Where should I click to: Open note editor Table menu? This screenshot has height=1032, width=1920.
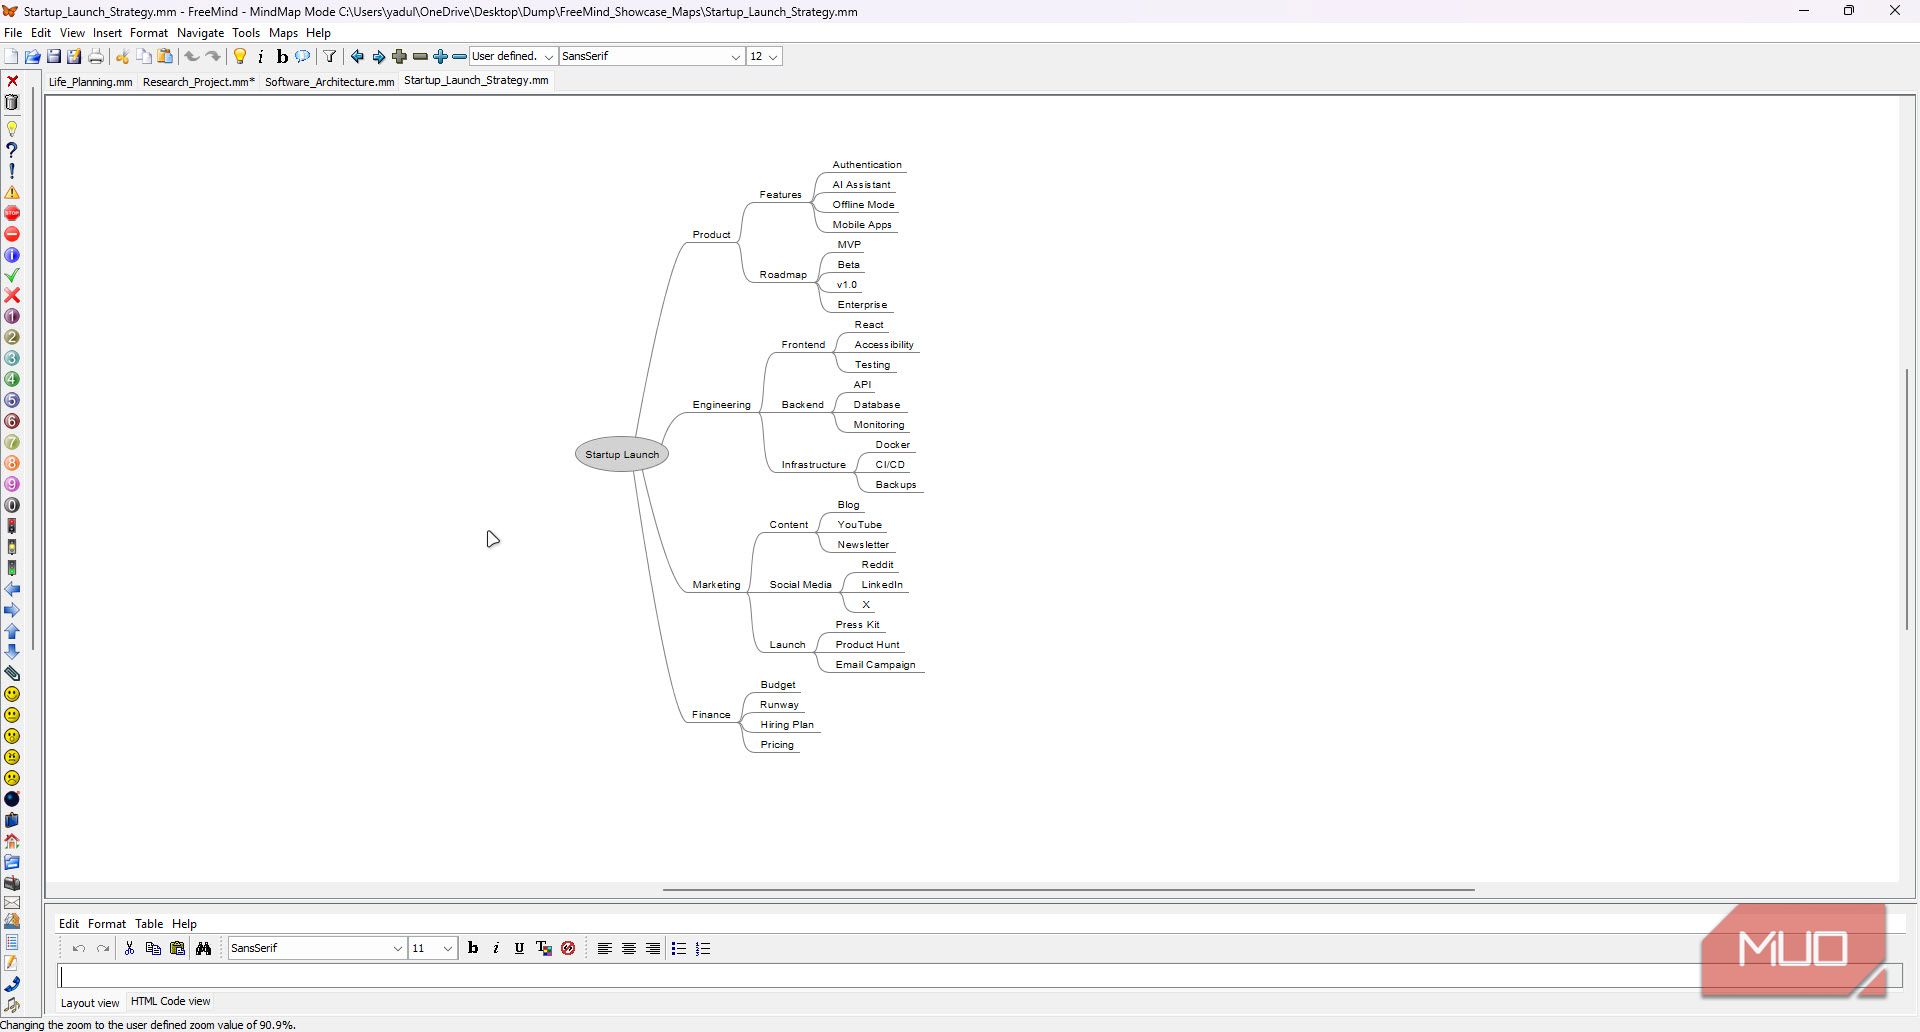point(149,924)
